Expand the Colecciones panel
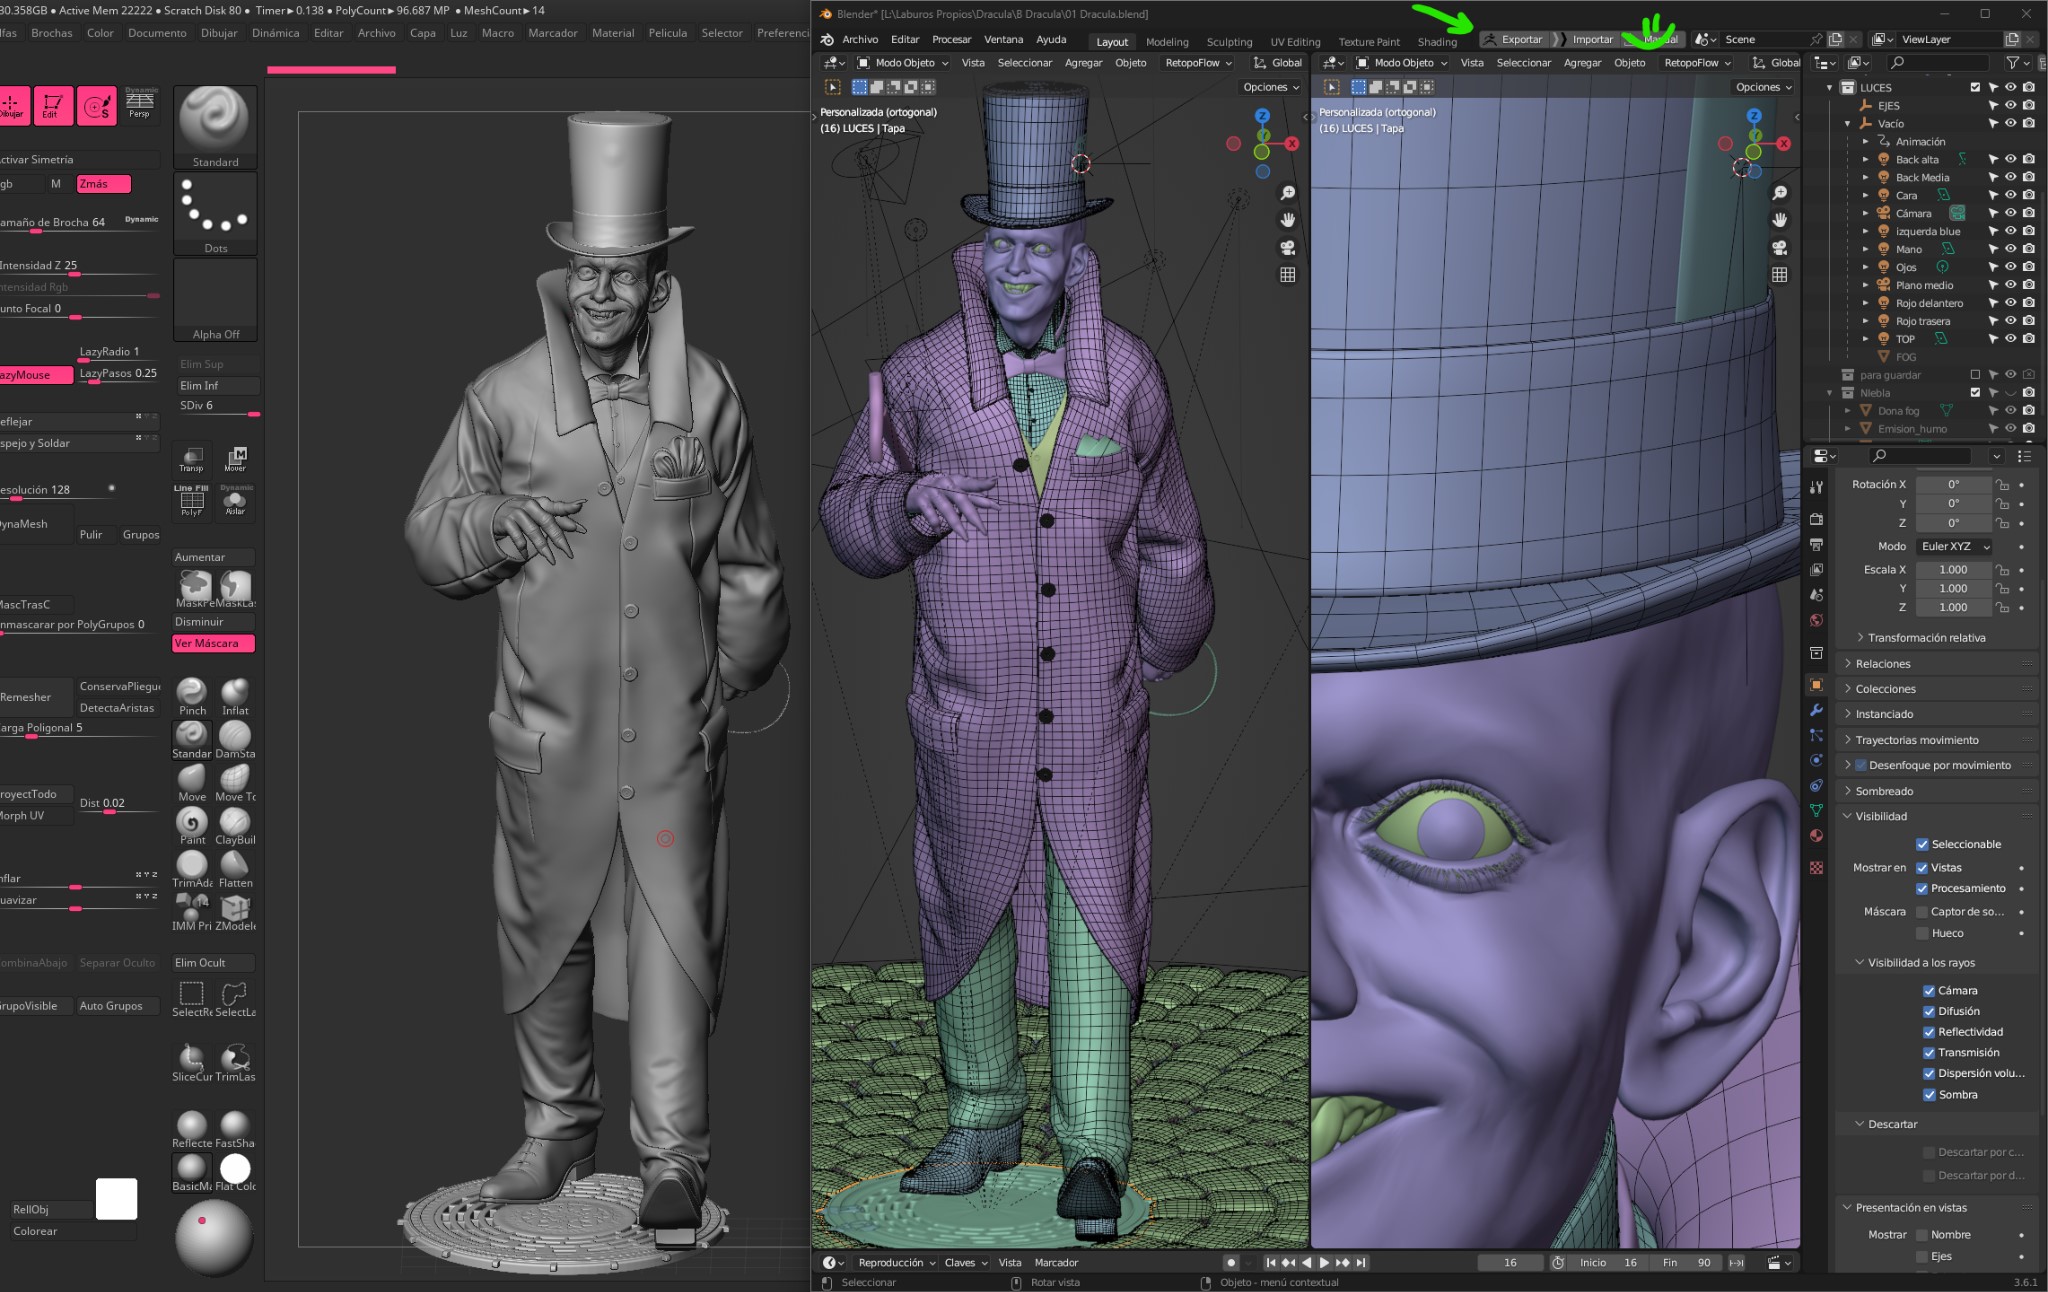This screenshot has height=1292, width=2048. (1937, 689)
